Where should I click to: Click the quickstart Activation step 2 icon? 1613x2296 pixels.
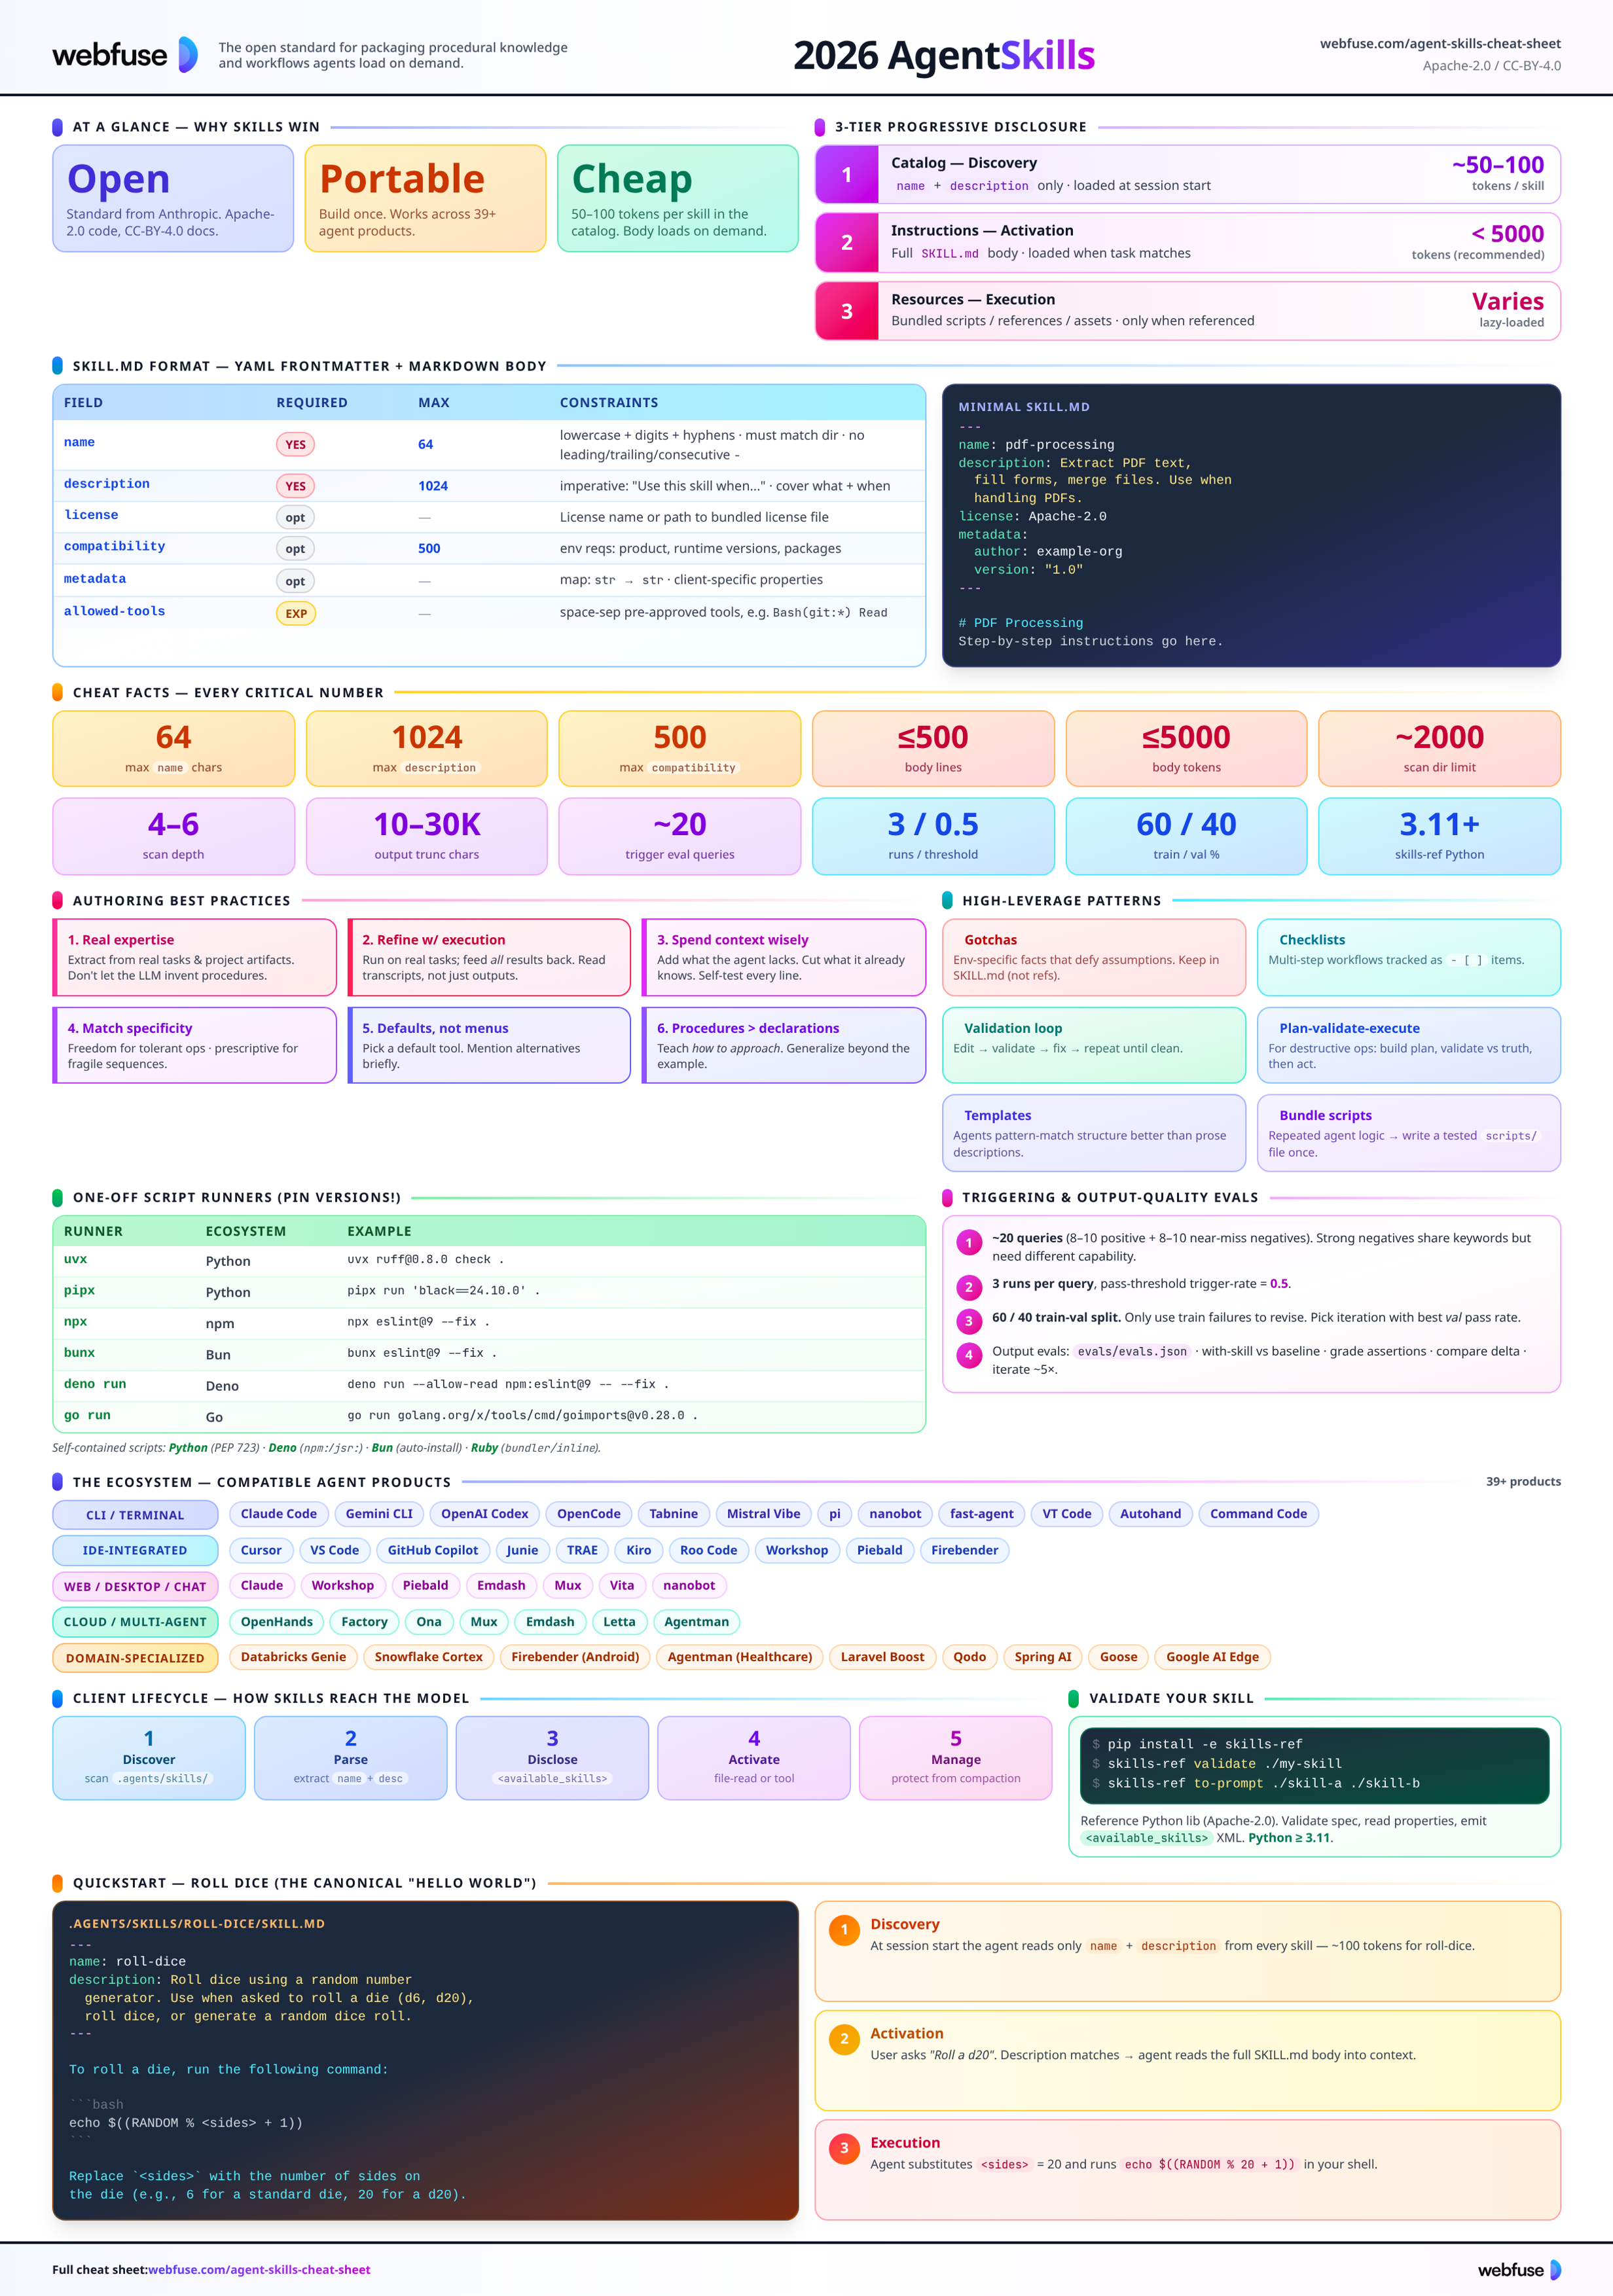tap(844, 2039)
